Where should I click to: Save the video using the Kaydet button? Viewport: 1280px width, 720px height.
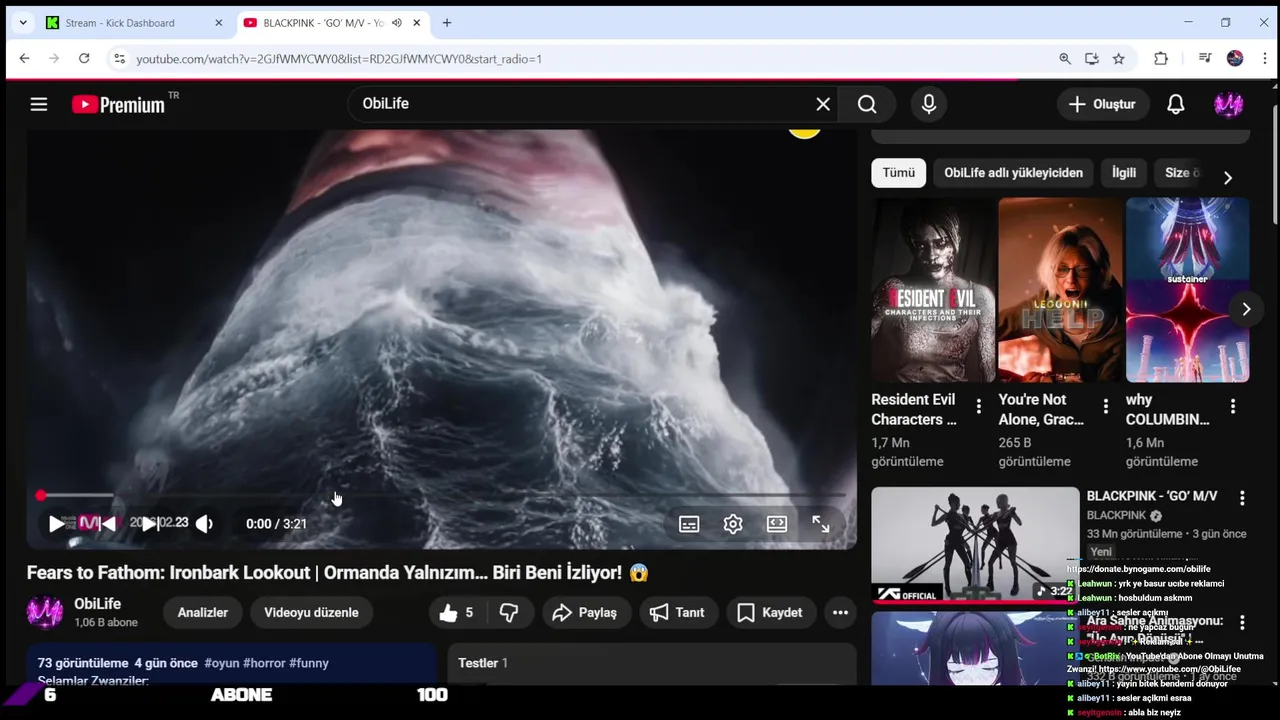pyautogui.click(x=770, y=613)
